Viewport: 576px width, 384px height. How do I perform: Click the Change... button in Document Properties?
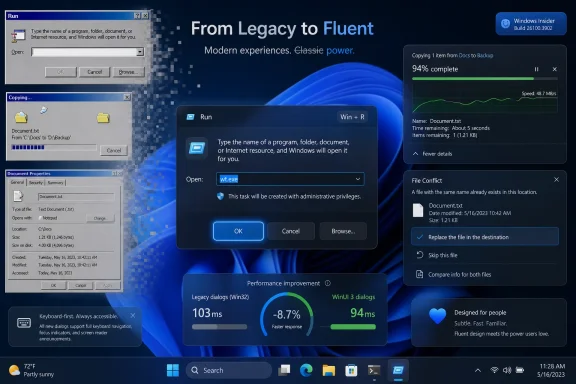click(x=100, y=218)
